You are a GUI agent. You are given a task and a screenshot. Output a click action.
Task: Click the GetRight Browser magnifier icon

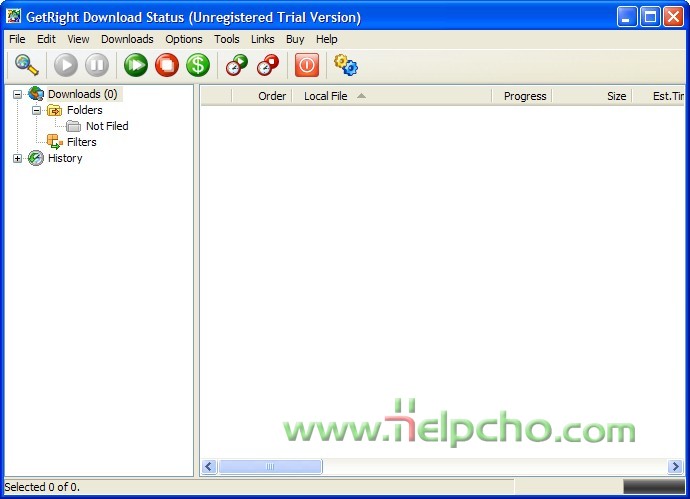26,65
